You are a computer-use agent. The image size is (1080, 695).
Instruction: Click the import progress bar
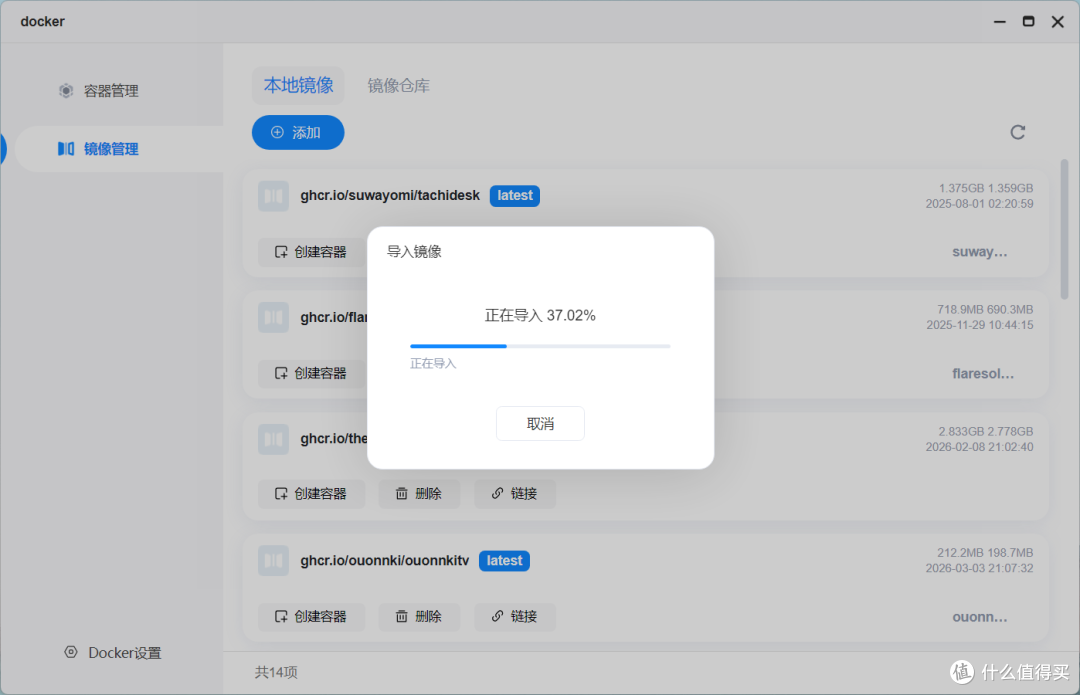540,346
